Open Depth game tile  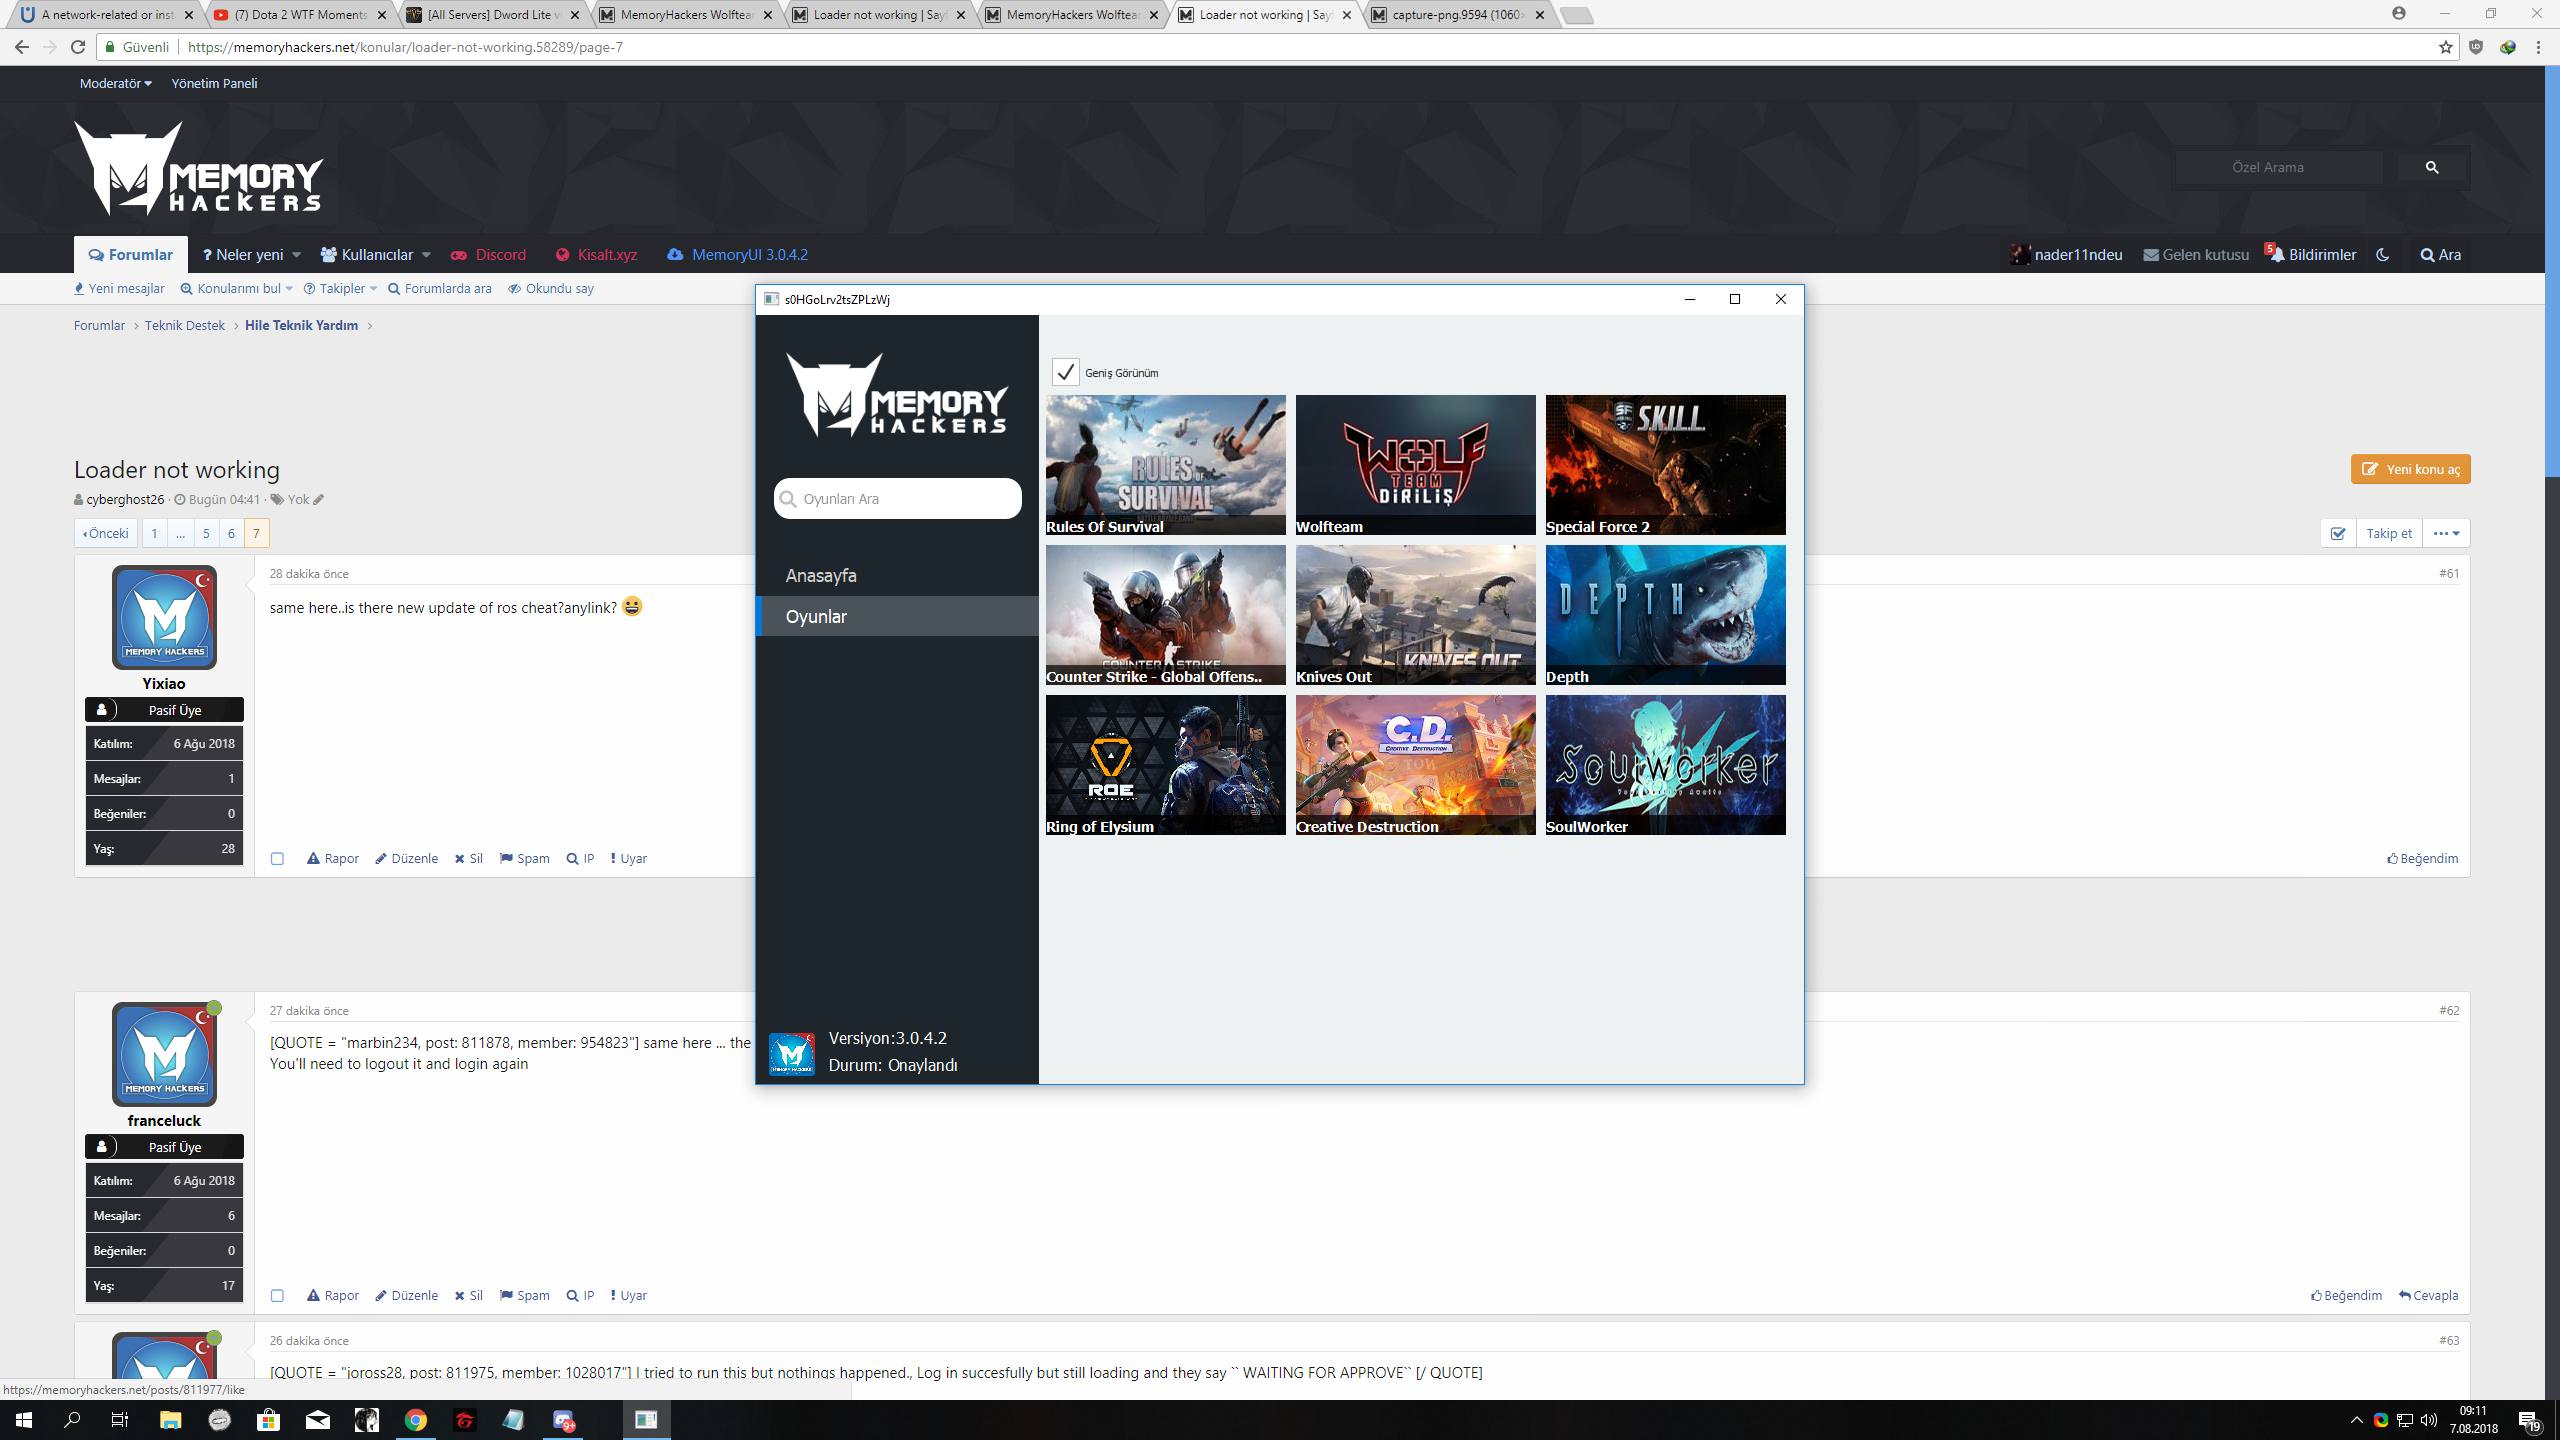[1666, 615]
